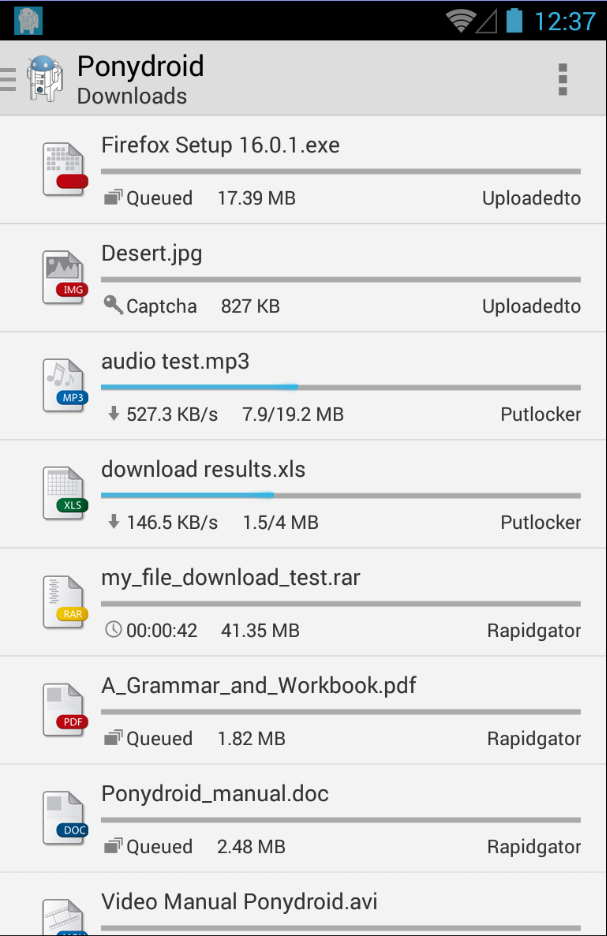The image size is (607, 936).
Task: Click download results.xls progress bar
Action: coord(340,495)
